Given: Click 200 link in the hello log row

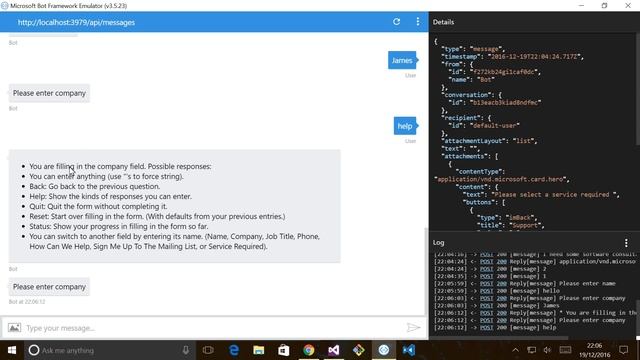Looking at the screenshot, I should click(502, 291).
